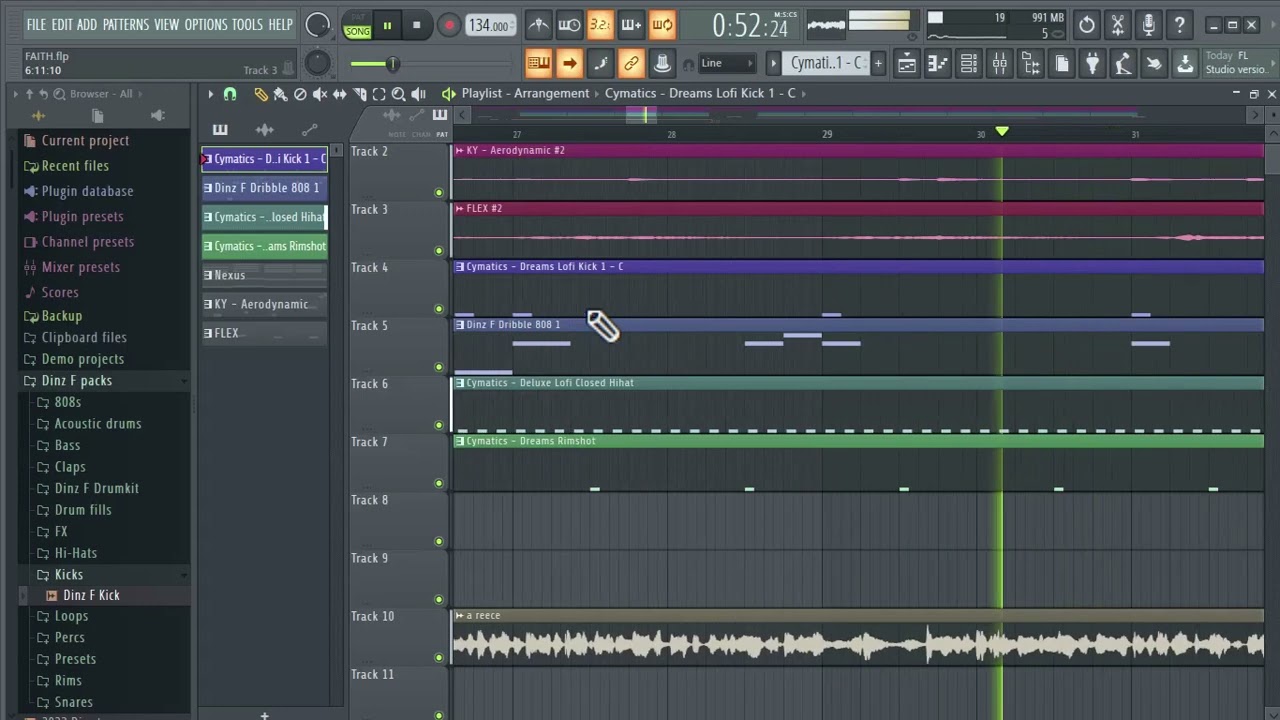Click the record button
This screenshot has width=1280, height=720.
click(449, 25)
